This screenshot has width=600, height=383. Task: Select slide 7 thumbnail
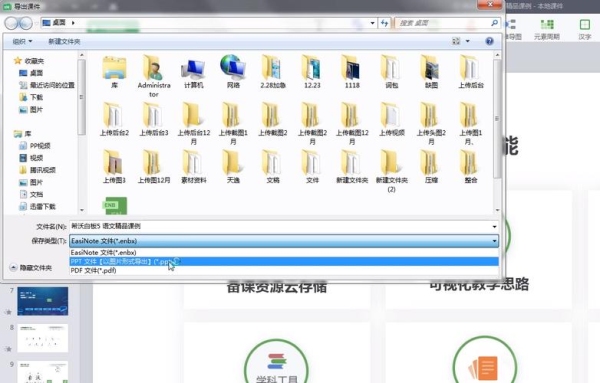coord(42,301)
